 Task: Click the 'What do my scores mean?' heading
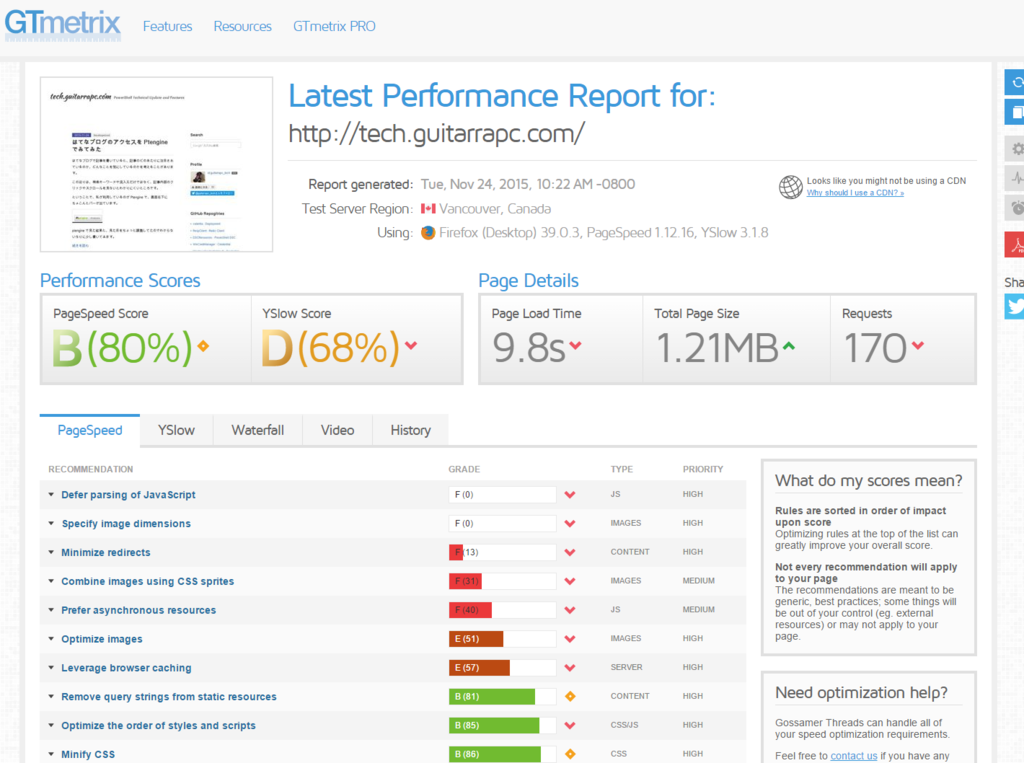869,481
